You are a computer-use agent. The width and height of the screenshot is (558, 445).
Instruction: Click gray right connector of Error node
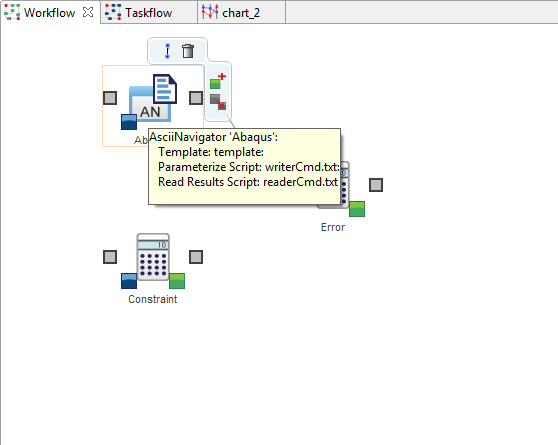coord(376,185)
